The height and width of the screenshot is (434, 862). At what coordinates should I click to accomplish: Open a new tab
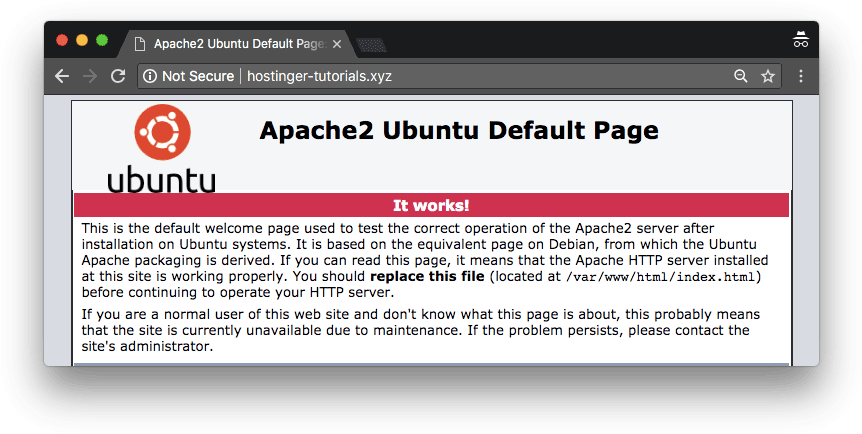click(371, 45)
